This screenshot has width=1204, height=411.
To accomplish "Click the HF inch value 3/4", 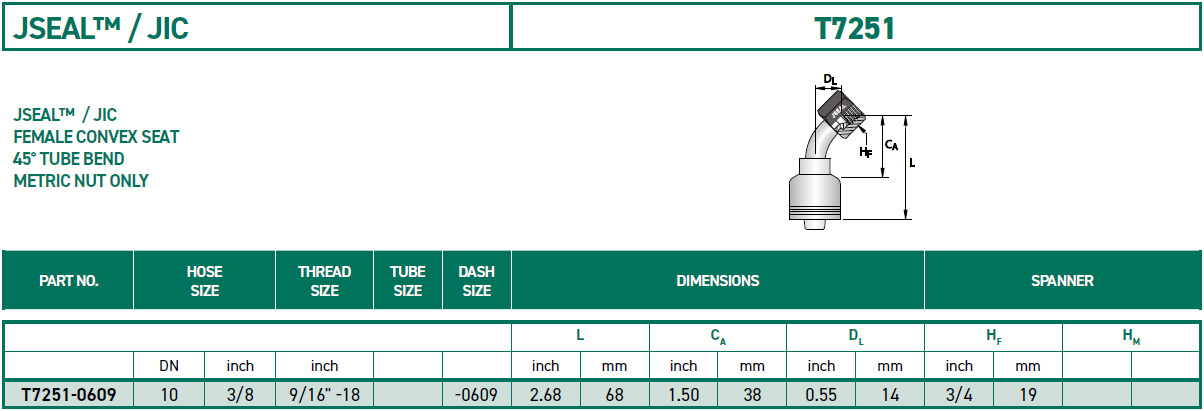I will [x=959, y=394].
